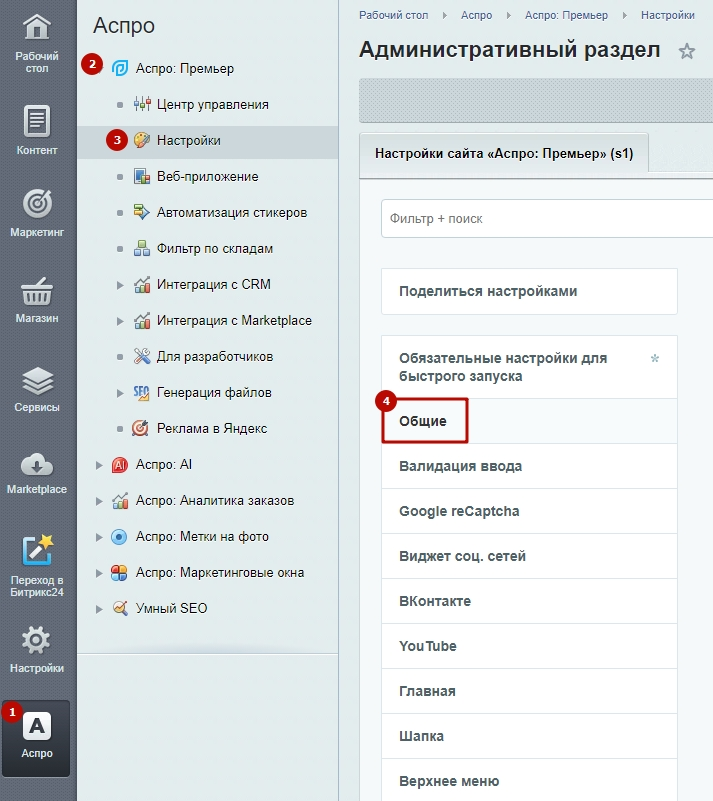Select Фильтр по складам in the tree
This screenshot has height=801, width=713.
(x=215, y=248)
